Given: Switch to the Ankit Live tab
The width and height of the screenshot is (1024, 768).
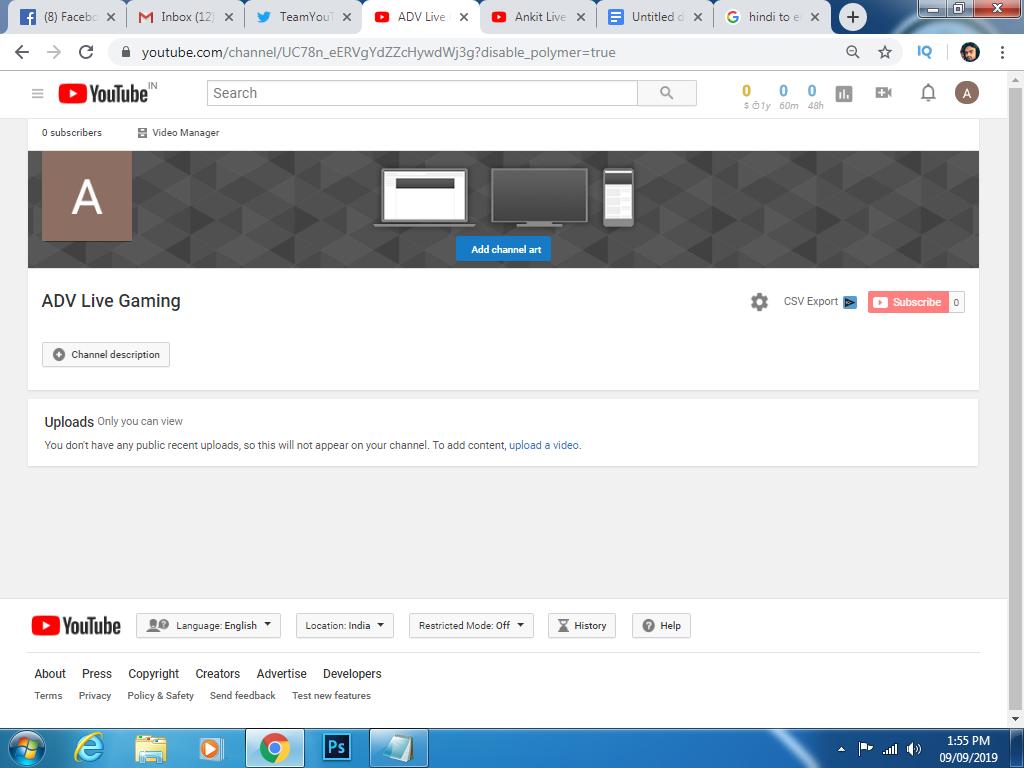Looking at the screenshot, I should coord(538,17).
